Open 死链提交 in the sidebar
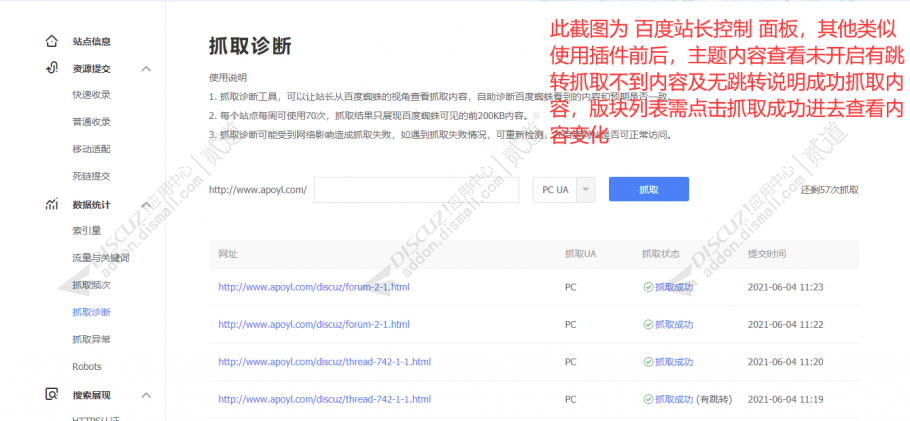The image size is (910, 421). tap(92, 176)
